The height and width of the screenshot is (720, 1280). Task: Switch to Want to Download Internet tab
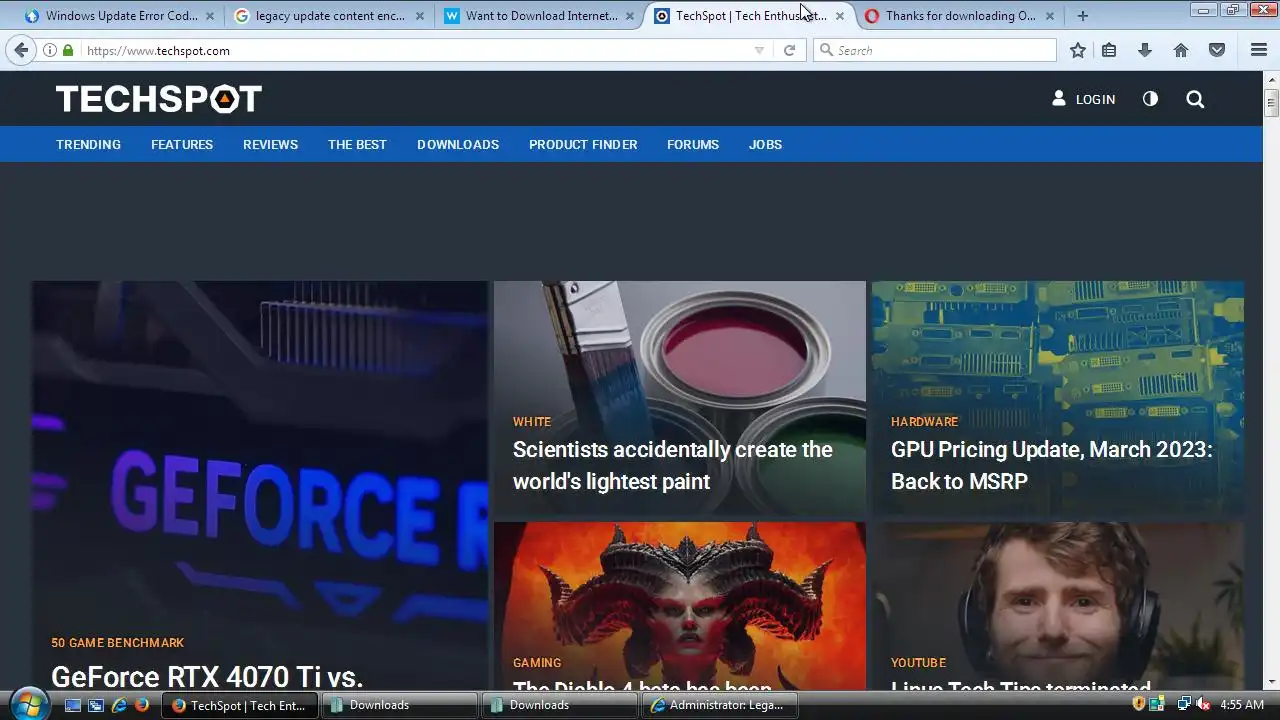[540, 16]
